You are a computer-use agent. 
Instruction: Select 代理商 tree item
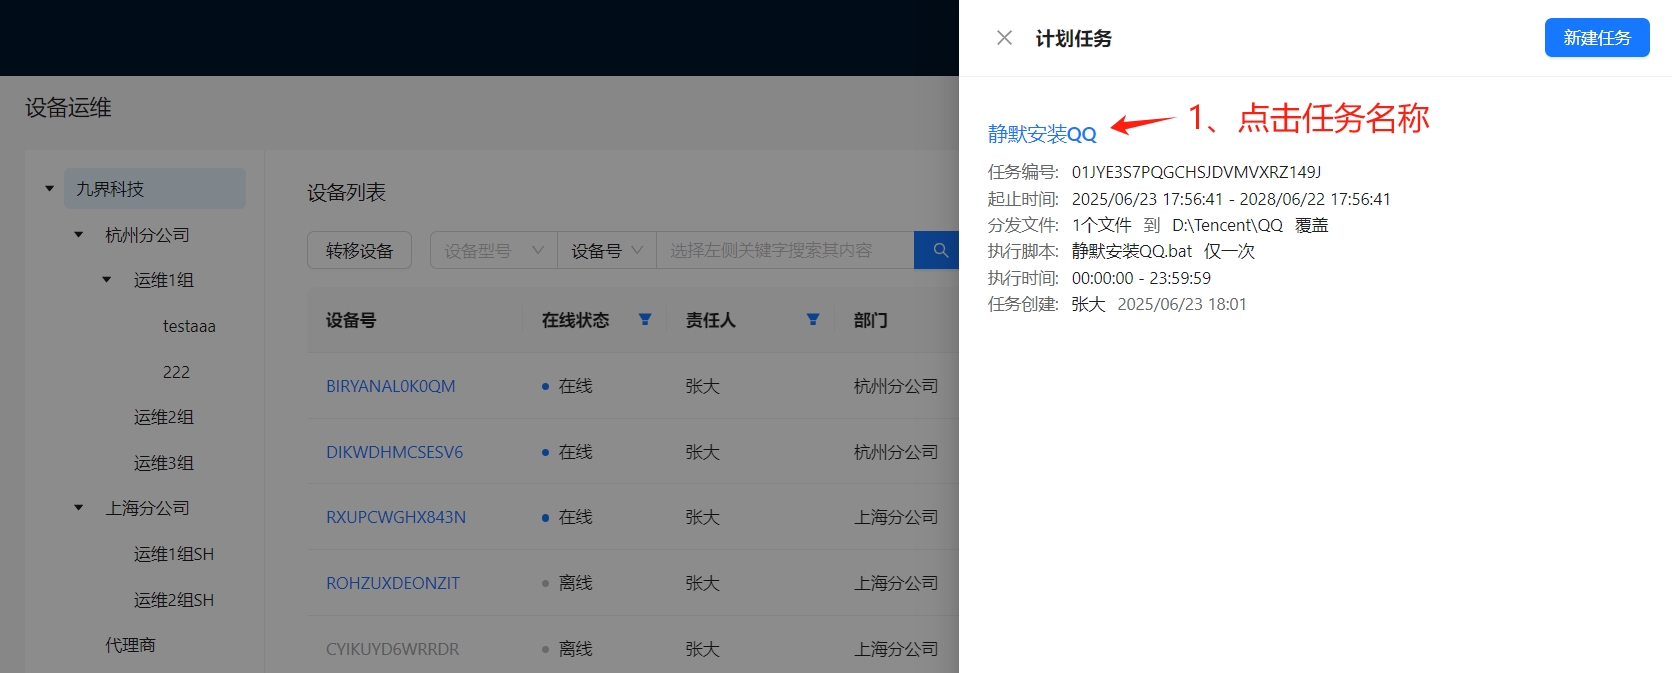coord(131,645)
